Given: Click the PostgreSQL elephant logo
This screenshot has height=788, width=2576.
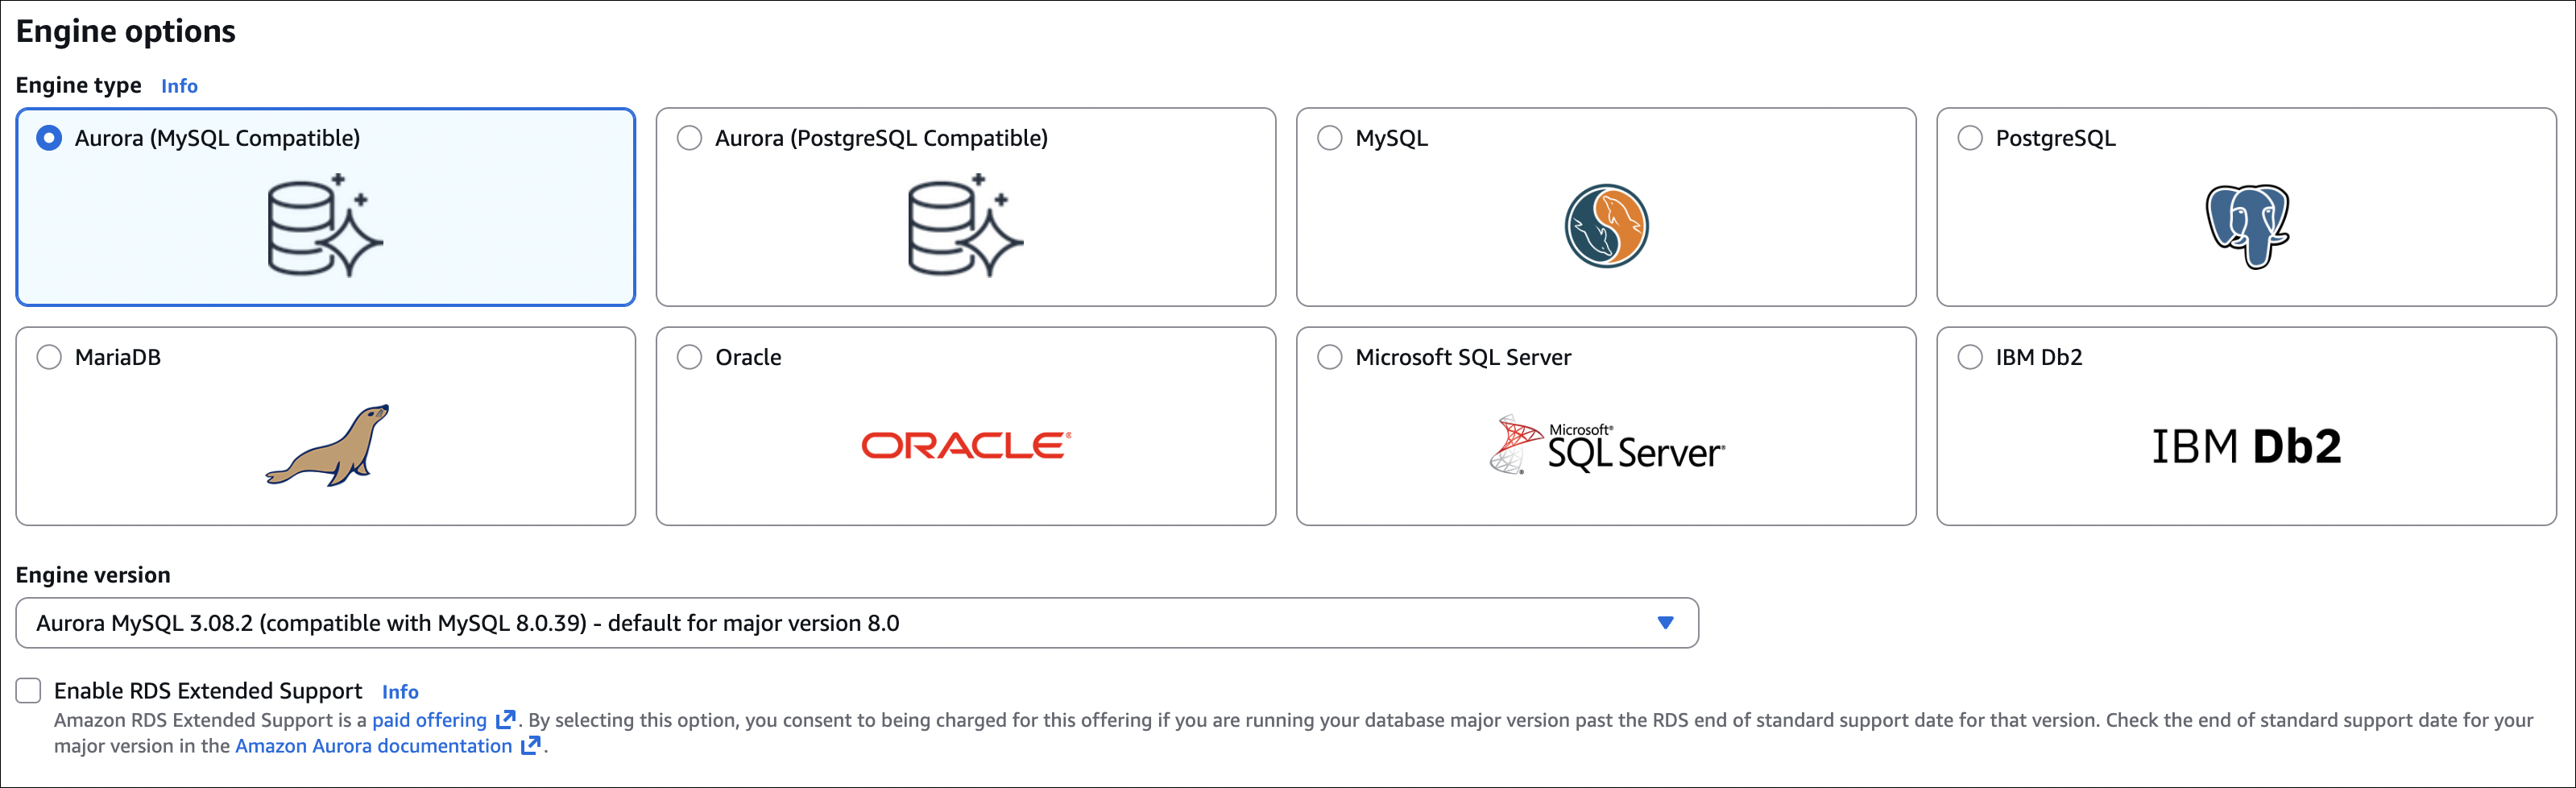Looking at the screenshot, I should coord(2246,226).
